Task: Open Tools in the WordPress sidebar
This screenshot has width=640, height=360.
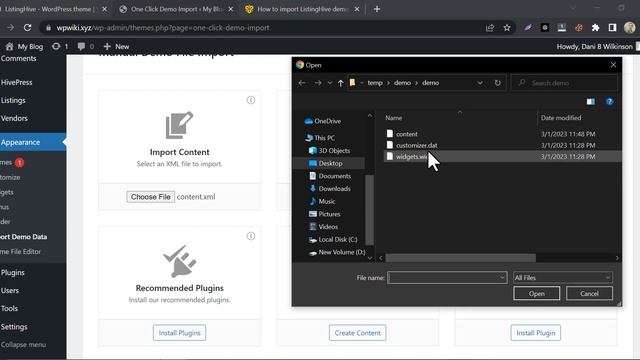Action: [9, 309]
